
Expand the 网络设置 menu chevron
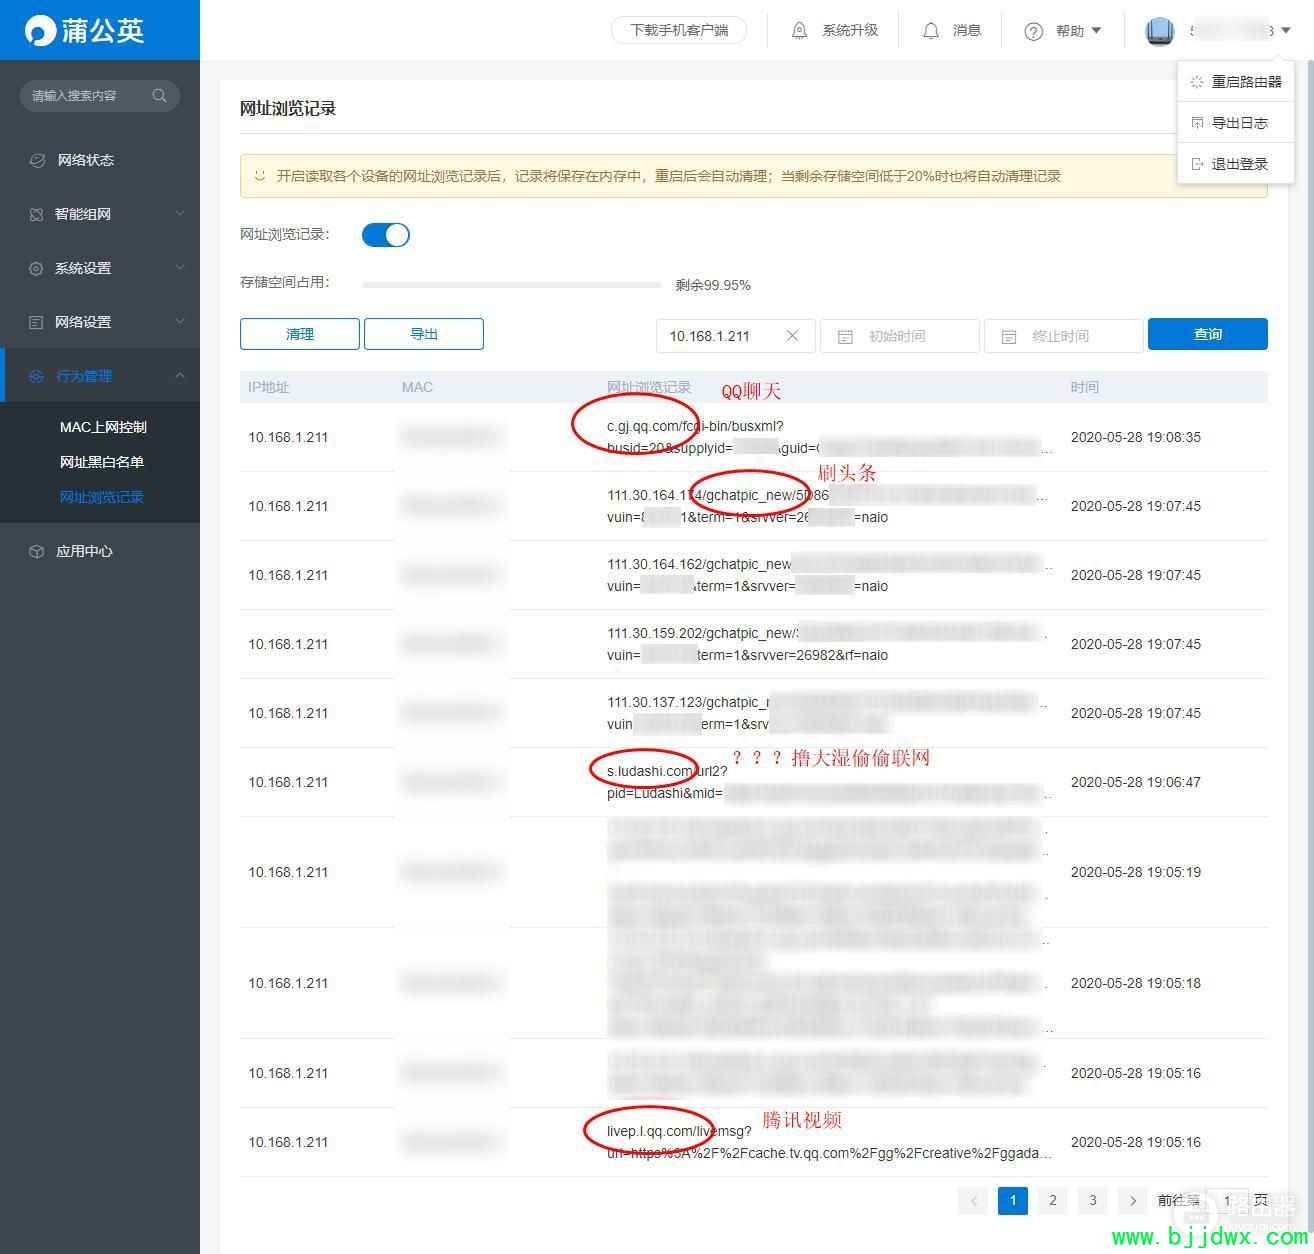pyautogui.click(x=180, y=322)
